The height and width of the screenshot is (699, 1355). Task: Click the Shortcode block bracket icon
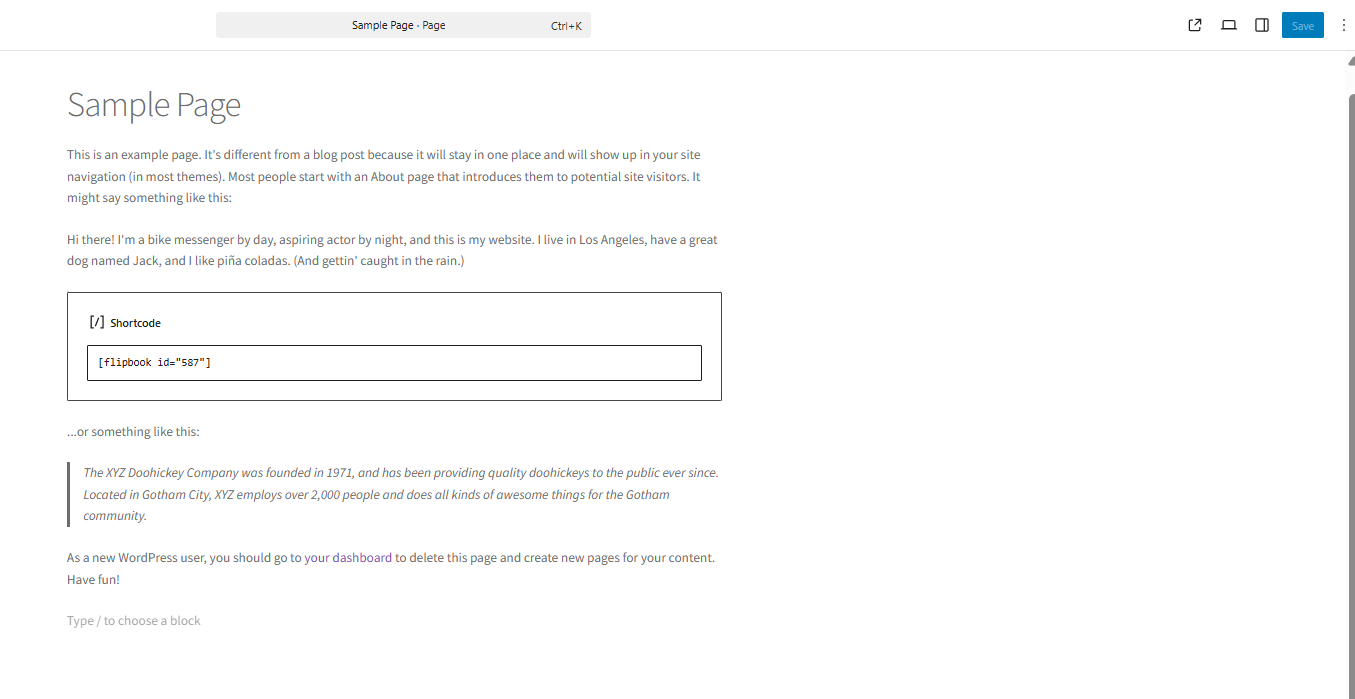tap(97, 322)
